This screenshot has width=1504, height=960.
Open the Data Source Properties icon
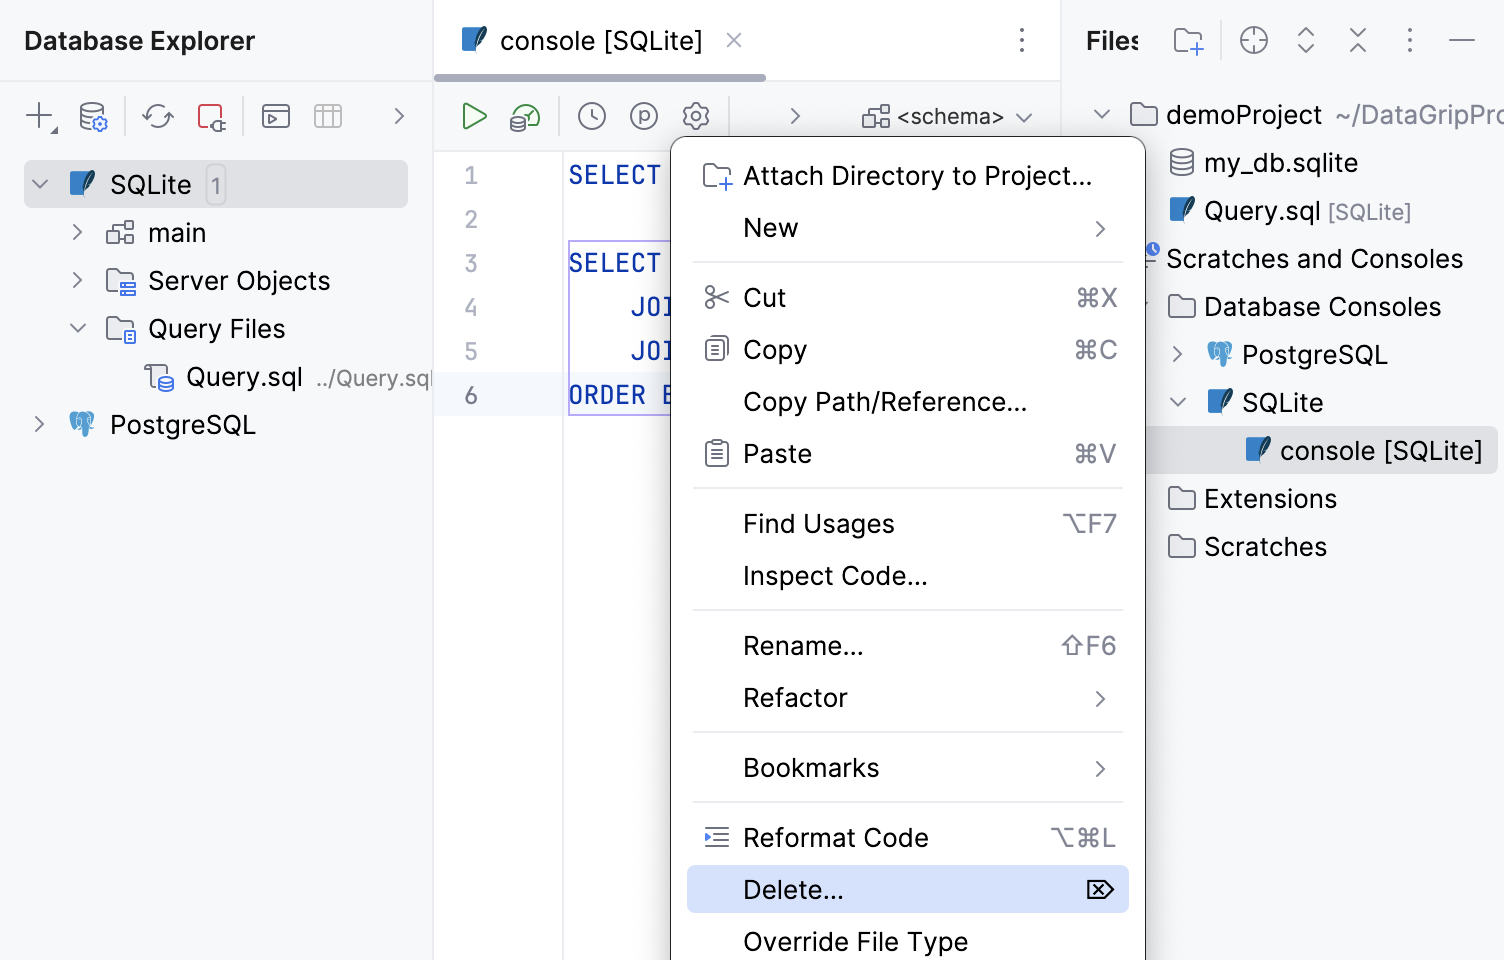(92, 116)
